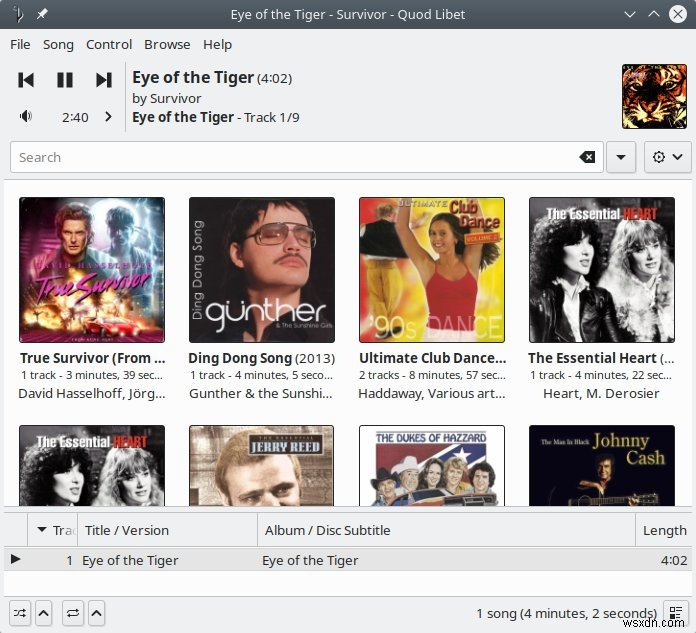
Task: Toggle the queue list icon in the status bar
Action: click(x=676, y=613)
